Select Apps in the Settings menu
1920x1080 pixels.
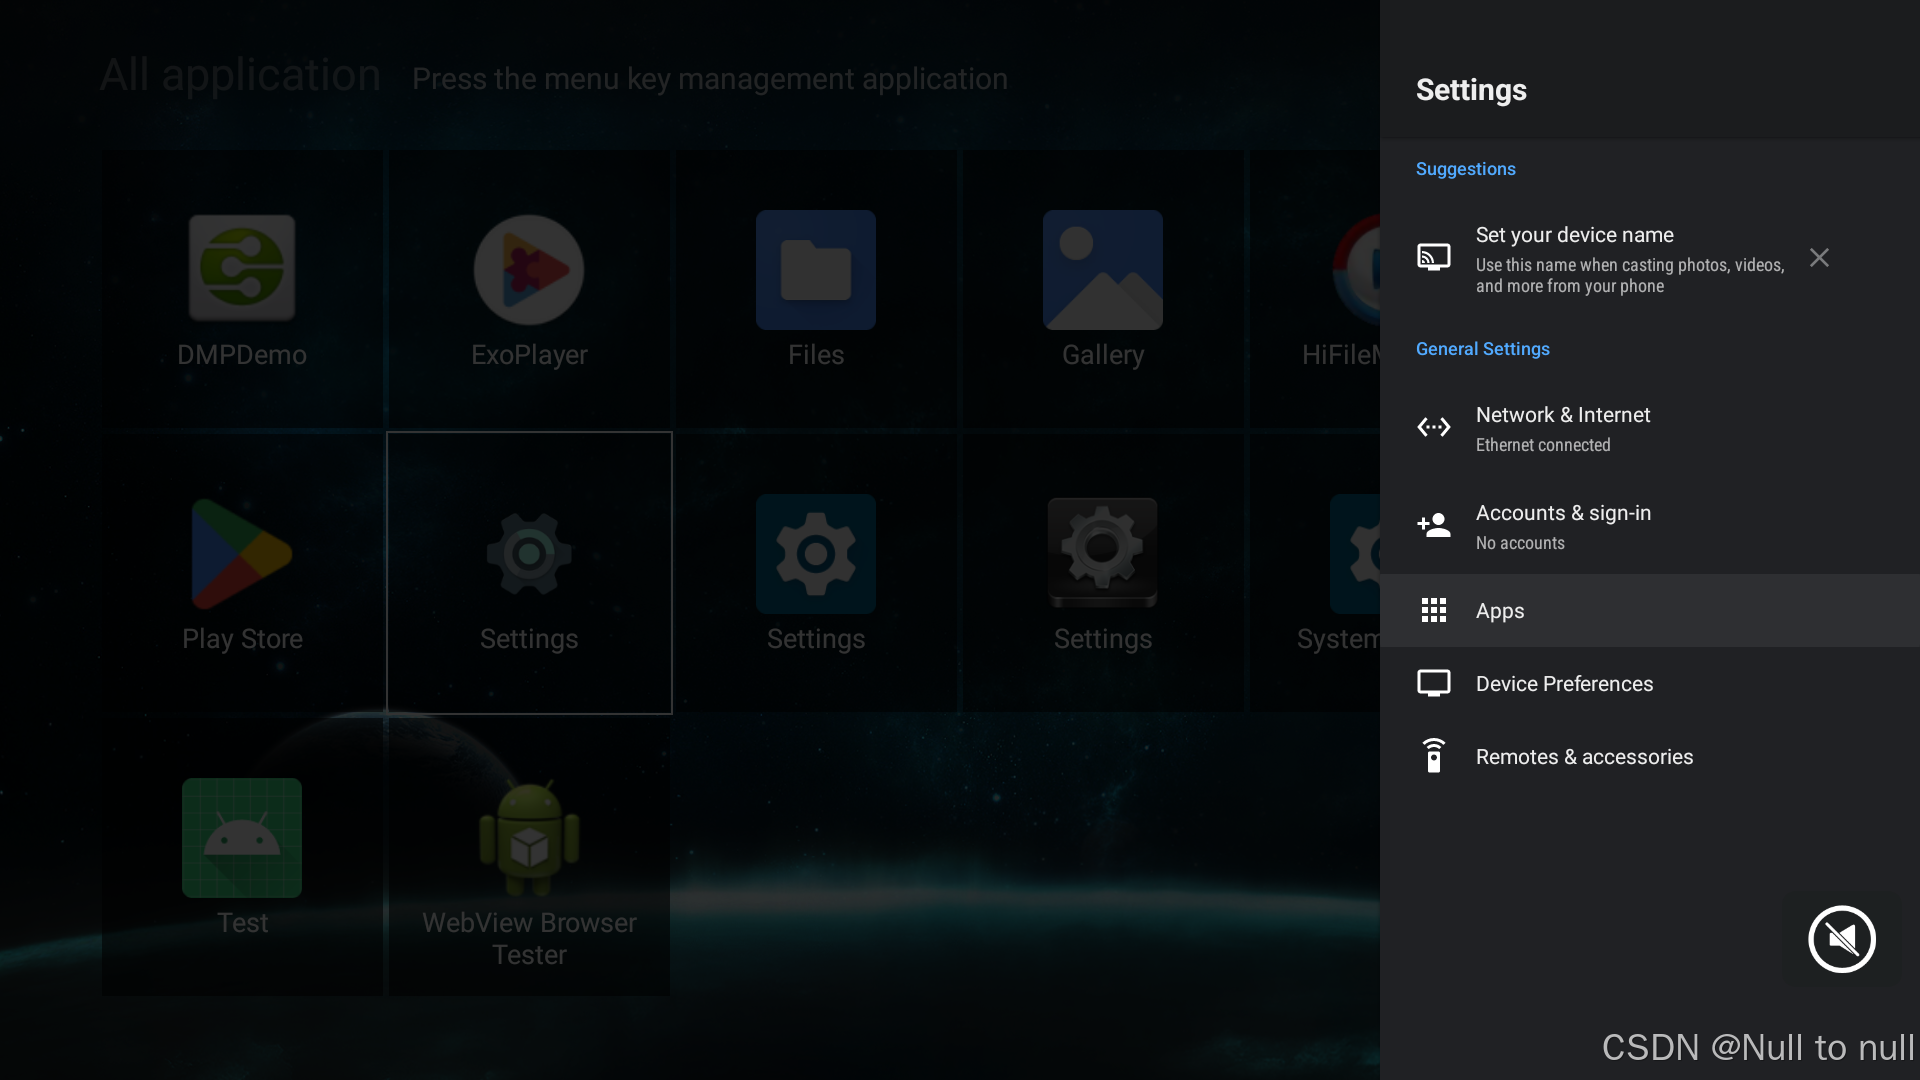[1500, 611]
